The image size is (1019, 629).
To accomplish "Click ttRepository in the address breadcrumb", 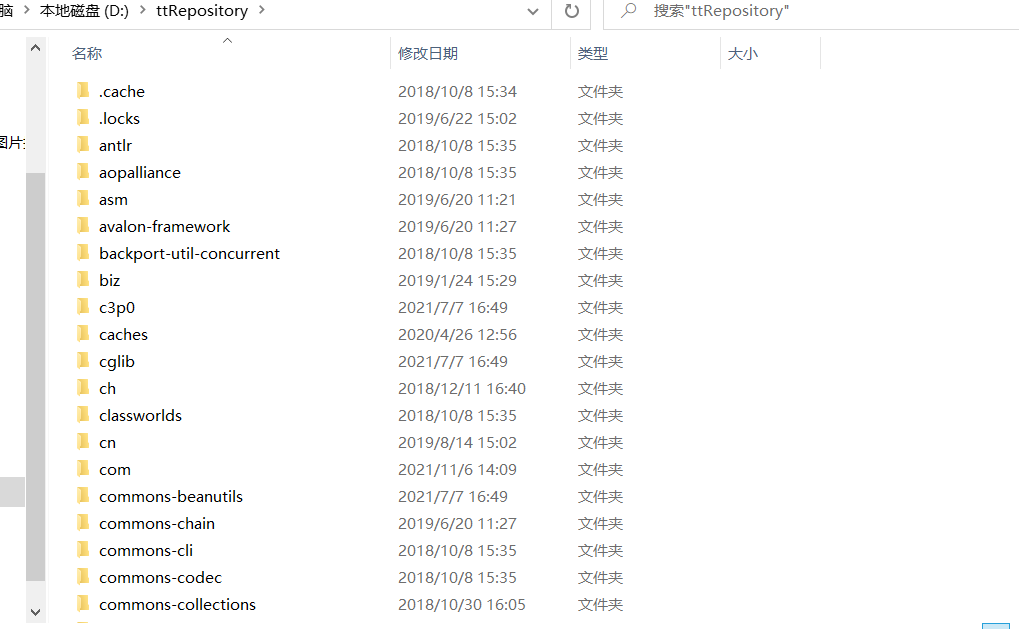I will coord(202,10).
